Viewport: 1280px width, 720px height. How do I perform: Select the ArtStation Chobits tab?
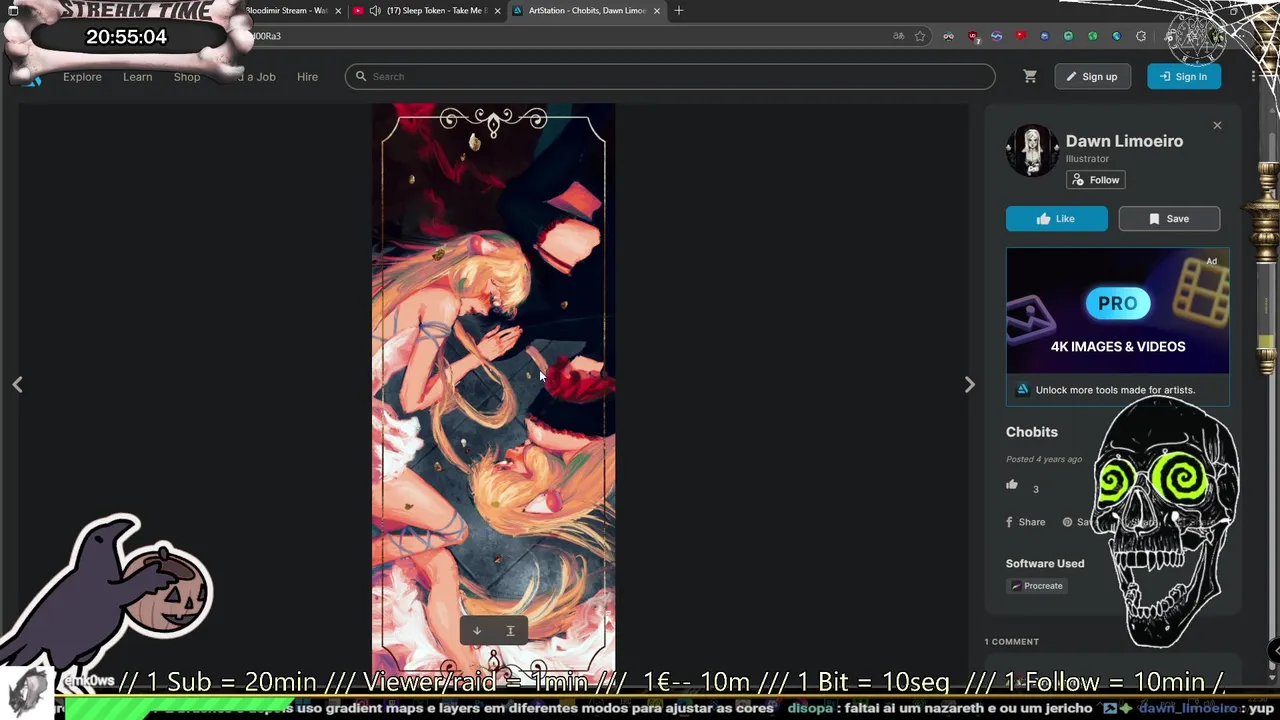587,10
